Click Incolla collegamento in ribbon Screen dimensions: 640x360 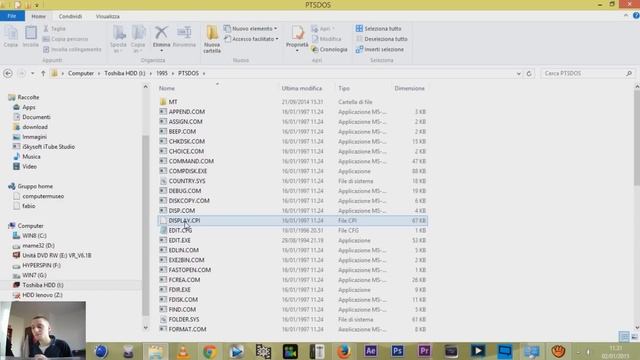72,49
